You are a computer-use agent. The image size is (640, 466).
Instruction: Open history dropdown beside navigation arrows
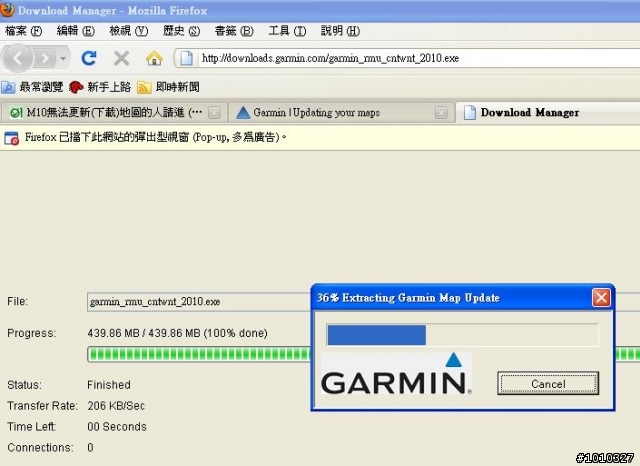(x=63, y=58)
